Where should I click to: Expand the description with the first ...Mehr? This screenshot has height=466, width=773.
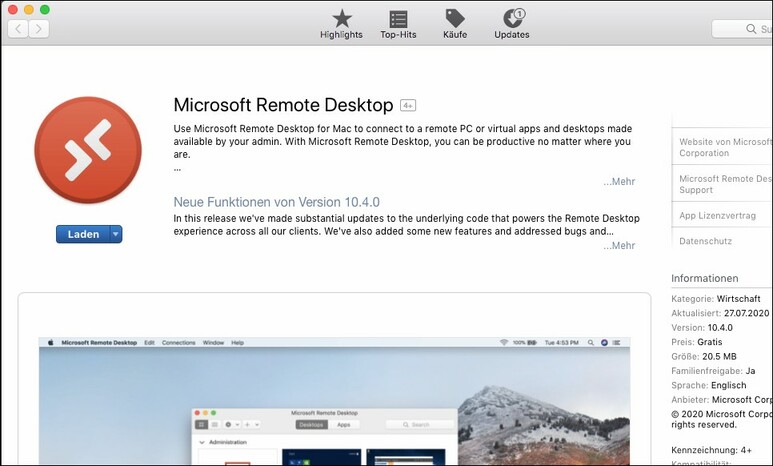[x=619, y=181]
